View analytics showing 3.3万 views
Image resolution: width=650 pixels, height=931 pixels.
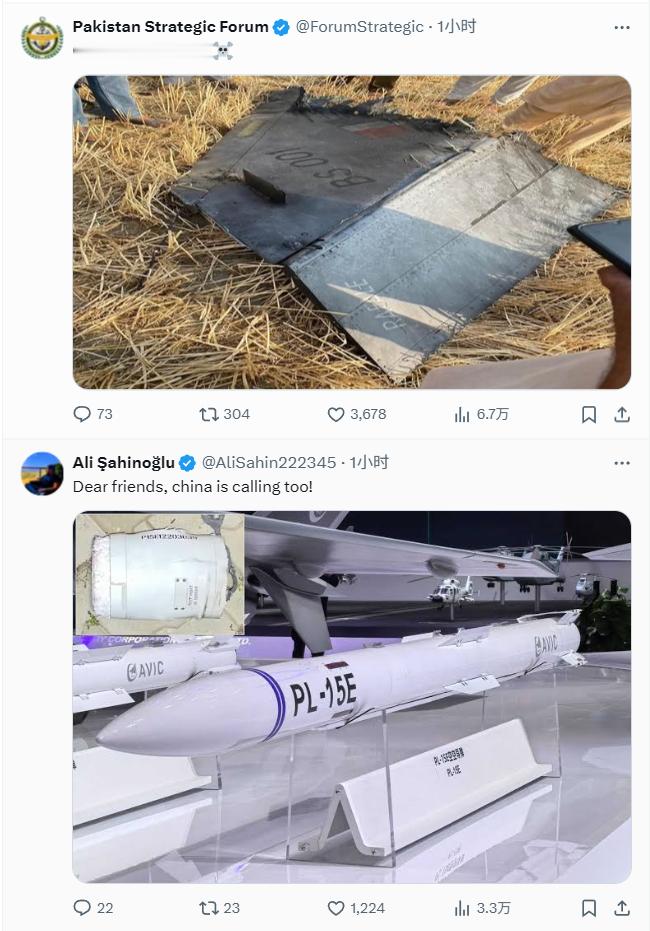482,907
